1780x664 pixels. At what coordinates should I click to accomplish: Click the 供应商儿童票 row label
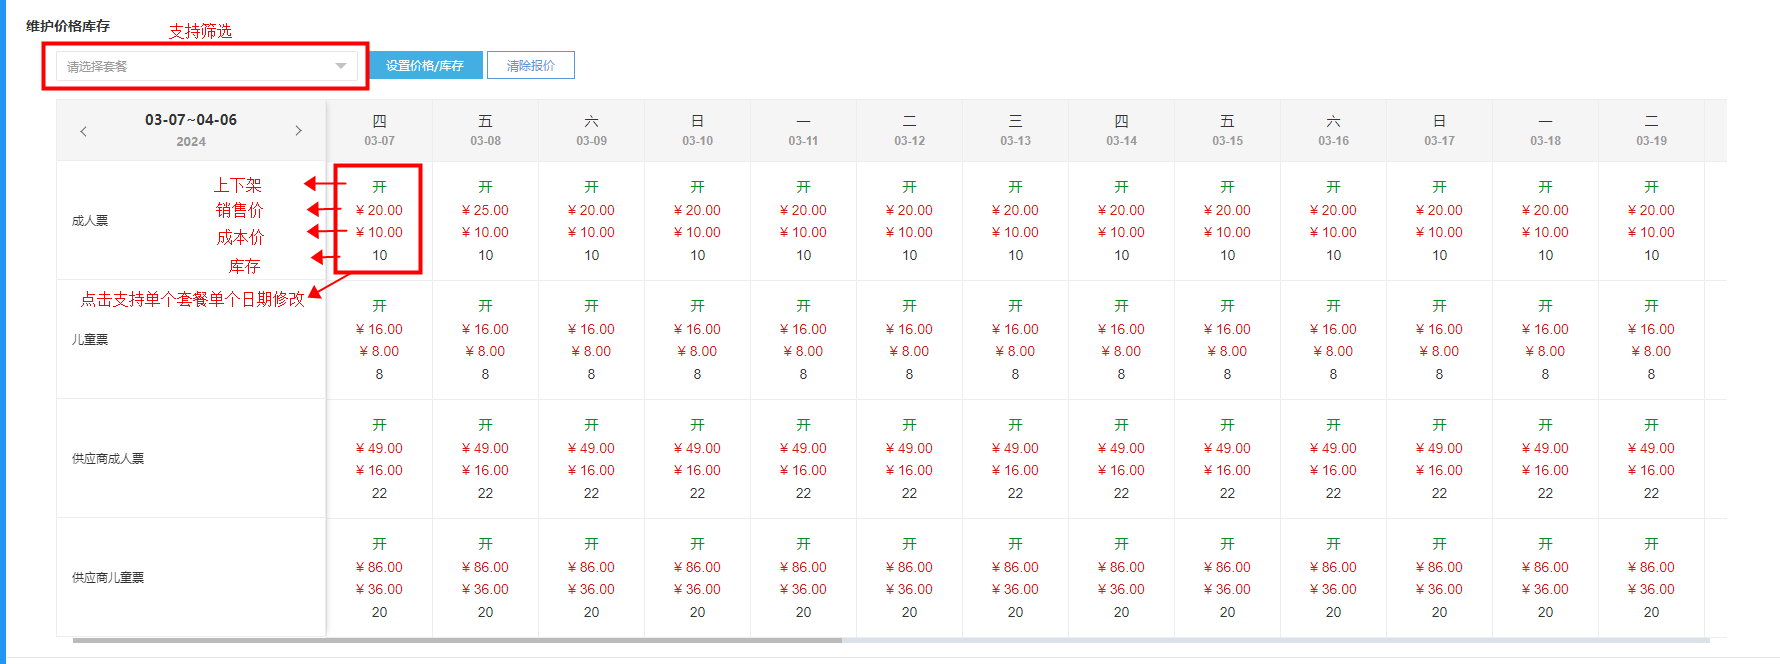tap(108, 578)
